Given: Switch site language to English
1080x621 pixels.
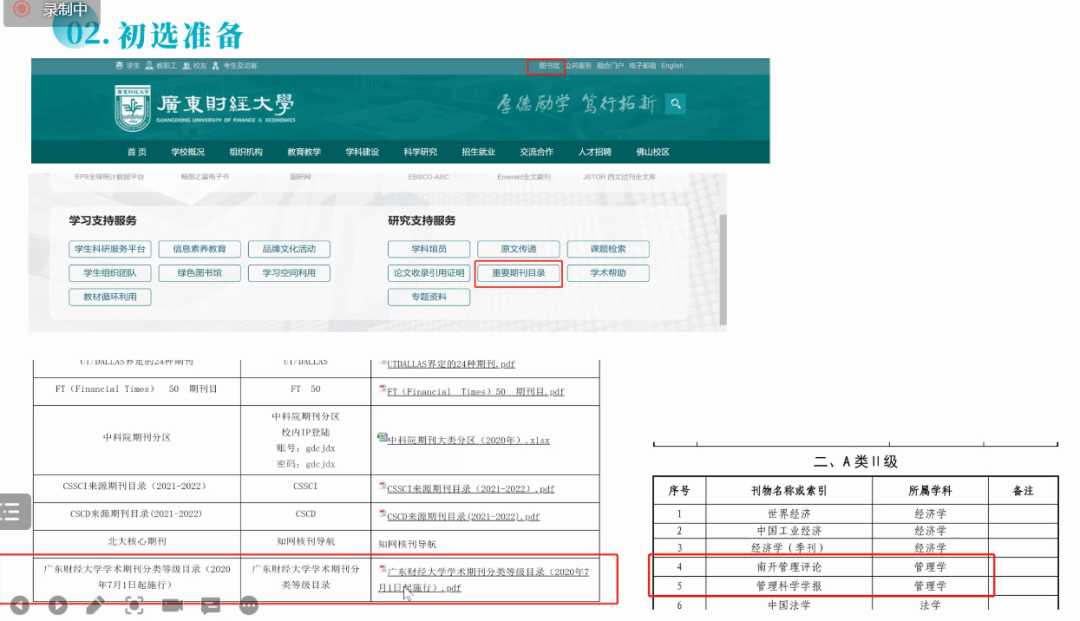Looking at the screenshot, I should [x=672, y=66].
